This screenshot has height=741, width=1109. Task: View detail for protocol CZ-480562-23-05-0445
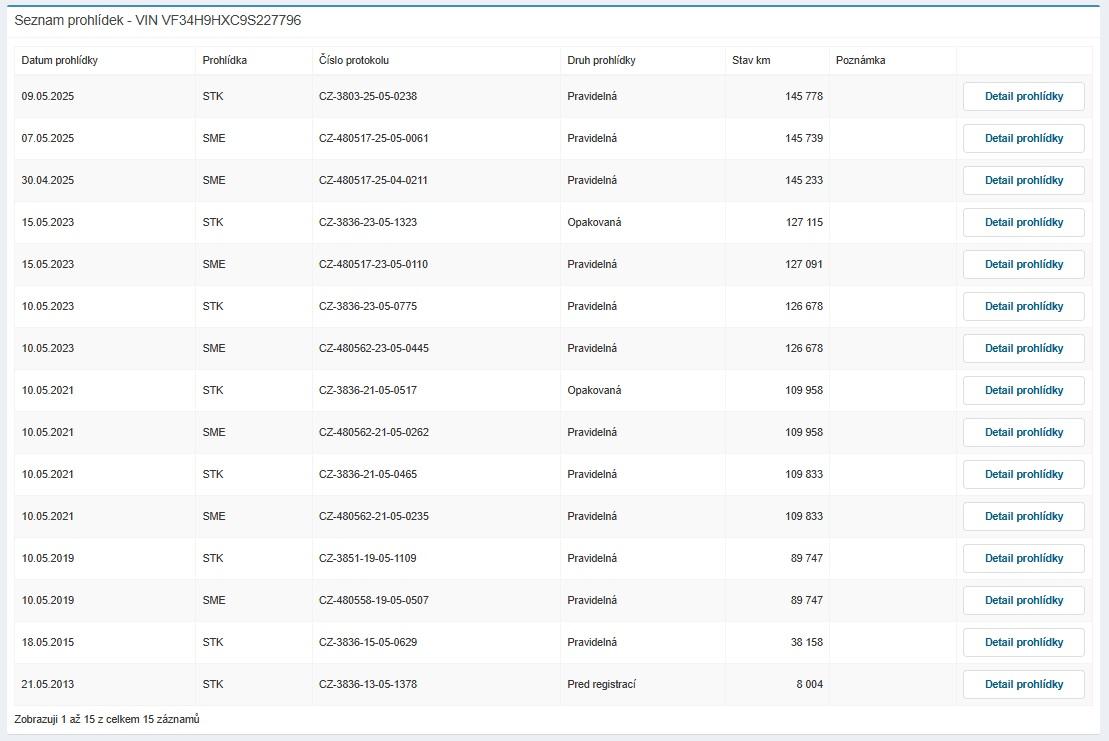pyautogui.click(x=1023, y=348)
